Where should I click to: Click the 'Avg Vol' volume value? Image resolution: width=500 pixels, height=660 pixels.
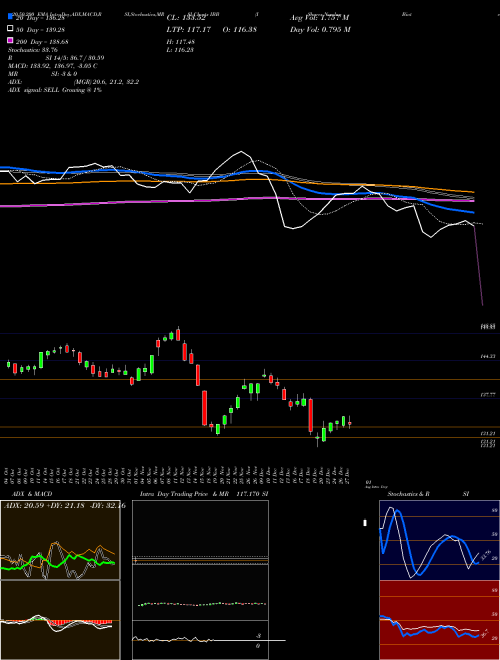pyautogui.click(x=319, y=18)
